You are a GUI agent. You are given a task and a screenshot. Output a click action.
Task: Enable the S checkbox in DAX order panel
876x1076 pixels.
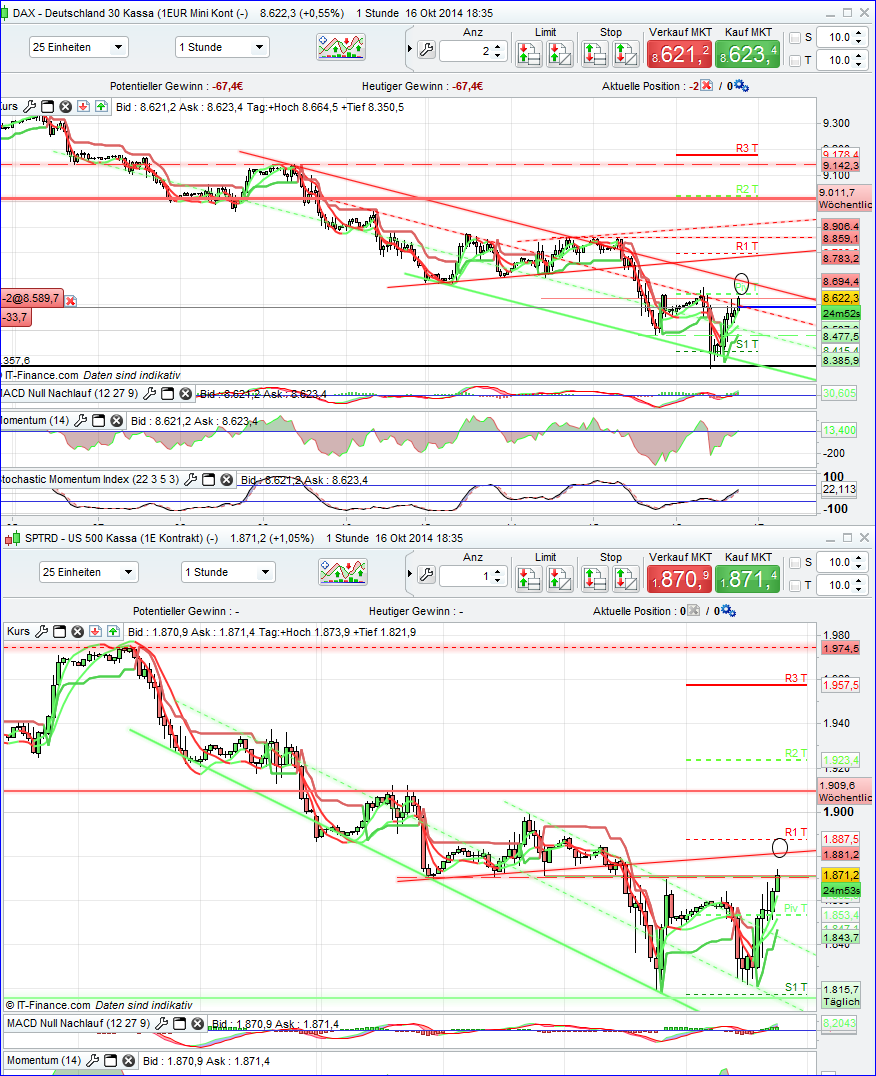pyautogui.click(x=796, y=36)
